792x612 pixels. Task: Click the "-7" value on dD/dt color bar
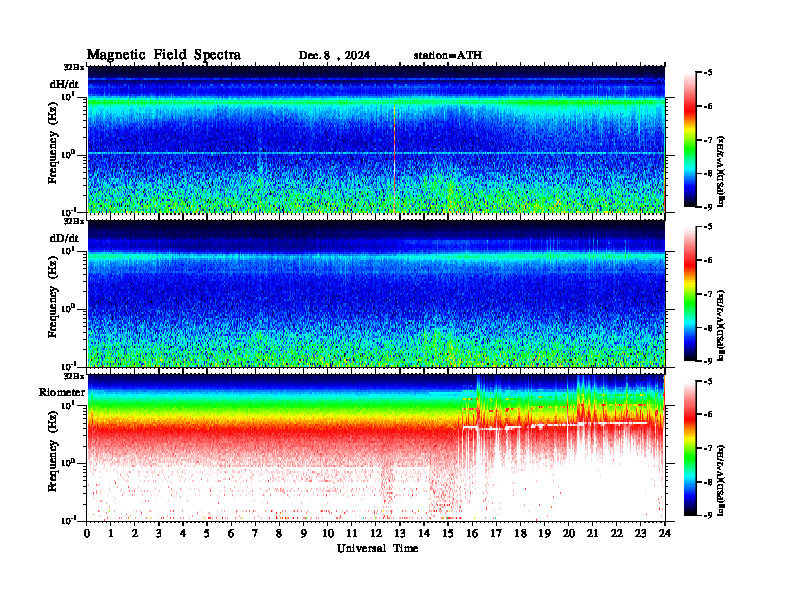(708, 294)
